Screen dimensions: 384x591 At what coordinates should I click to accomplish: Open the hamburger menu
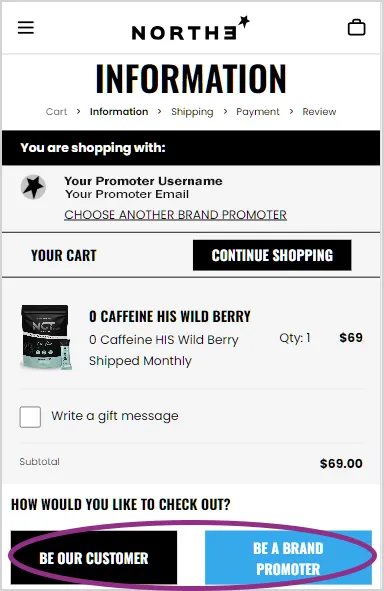click(x=26, y=28)
